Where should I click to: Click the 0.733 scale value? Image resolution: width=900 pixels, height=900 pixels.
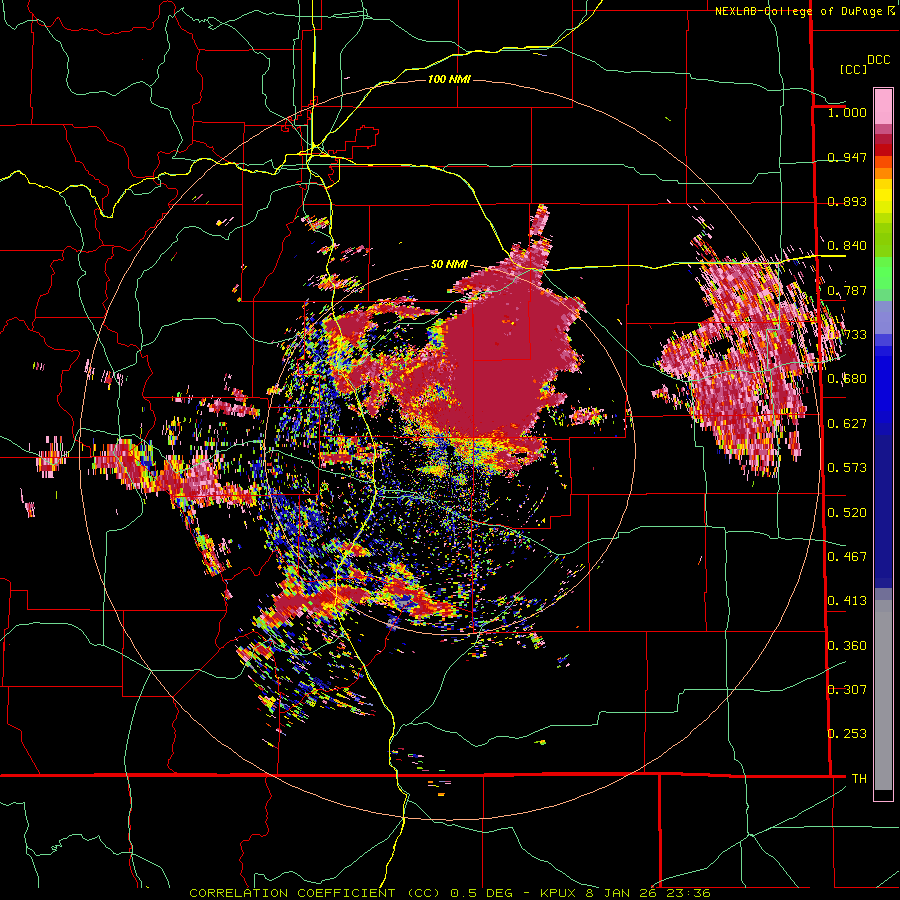tap(847, 335)
